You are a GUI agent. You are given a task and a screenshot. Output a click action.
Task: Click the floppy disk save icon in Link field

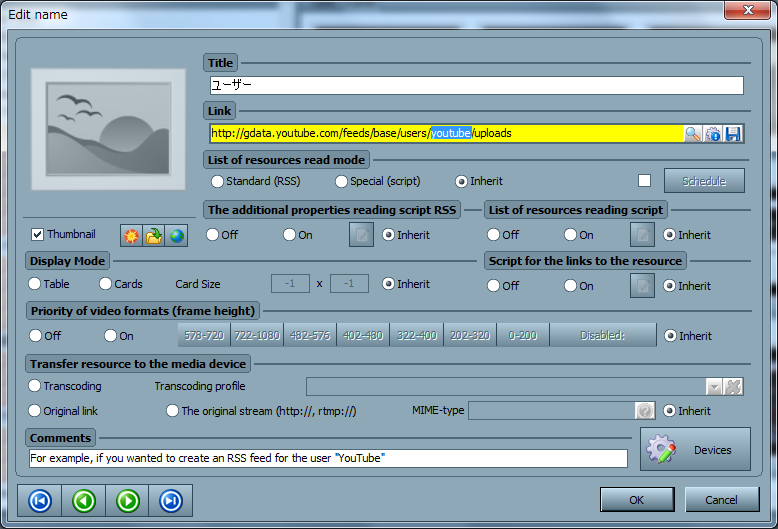pos(733,133)
